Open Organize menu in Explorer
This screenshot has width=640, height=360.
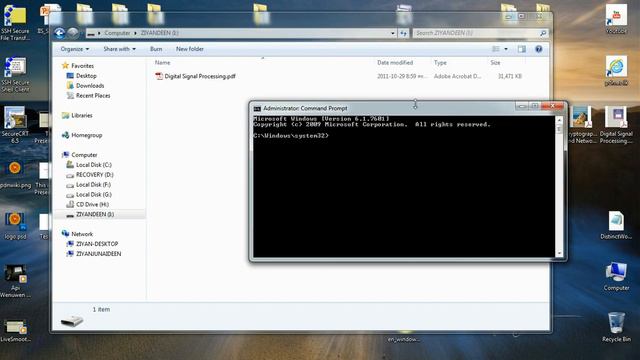[75, 49]
